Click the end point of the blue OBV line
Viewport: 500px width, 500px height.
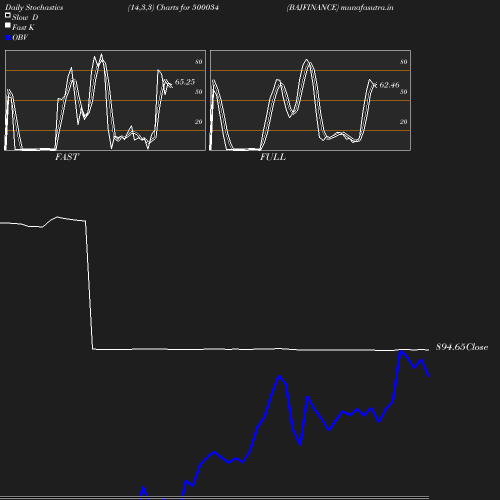[429, 377]
